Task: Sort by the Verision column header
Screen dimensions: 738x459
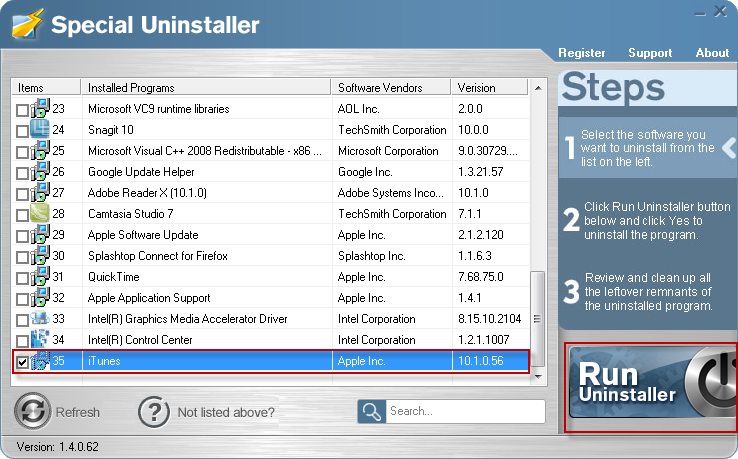Action: point(489,88)
